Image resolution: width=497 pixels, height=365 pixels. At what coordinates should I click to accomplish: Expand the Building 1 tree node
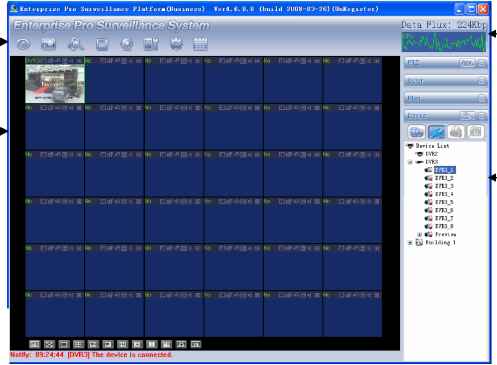pyautogui.click(x=410, y=243)
